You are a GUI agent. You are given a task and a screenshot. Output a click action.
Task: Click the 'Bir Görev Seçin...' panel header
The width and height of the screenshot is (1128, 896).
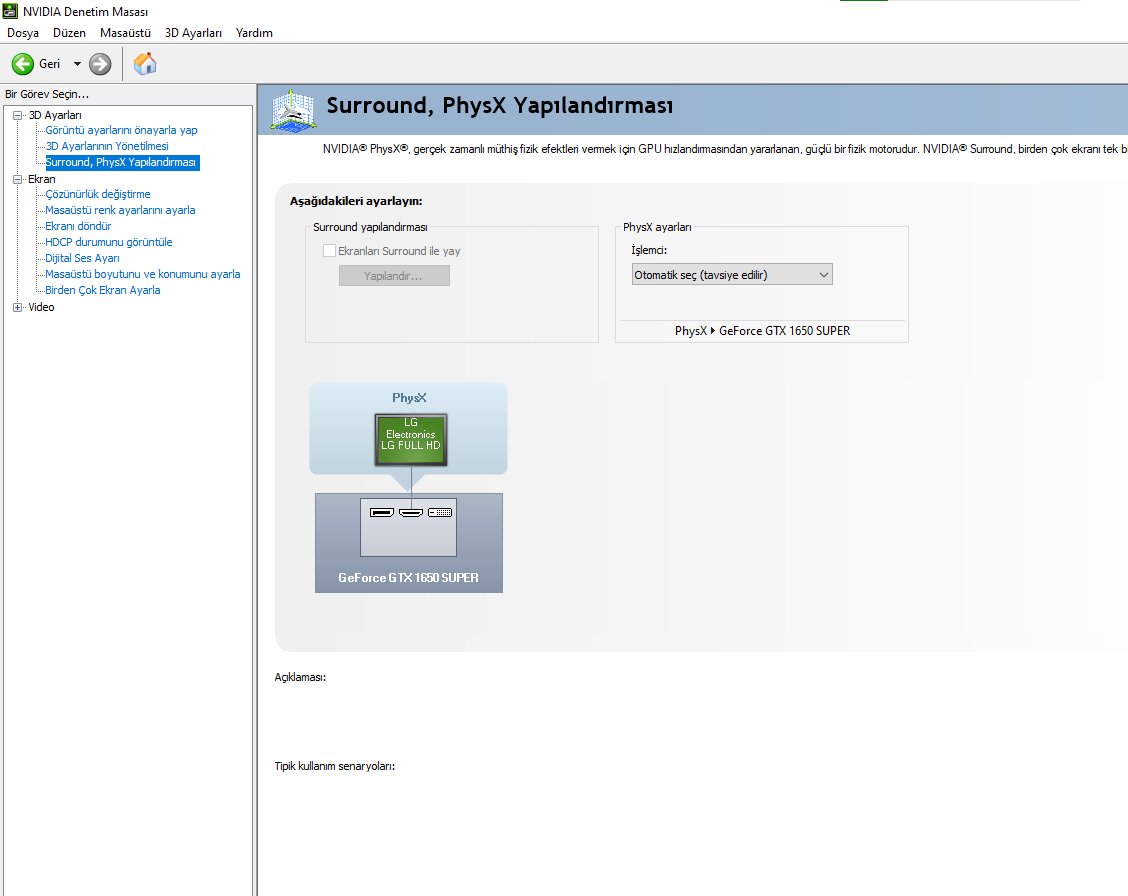pos(47,94)
